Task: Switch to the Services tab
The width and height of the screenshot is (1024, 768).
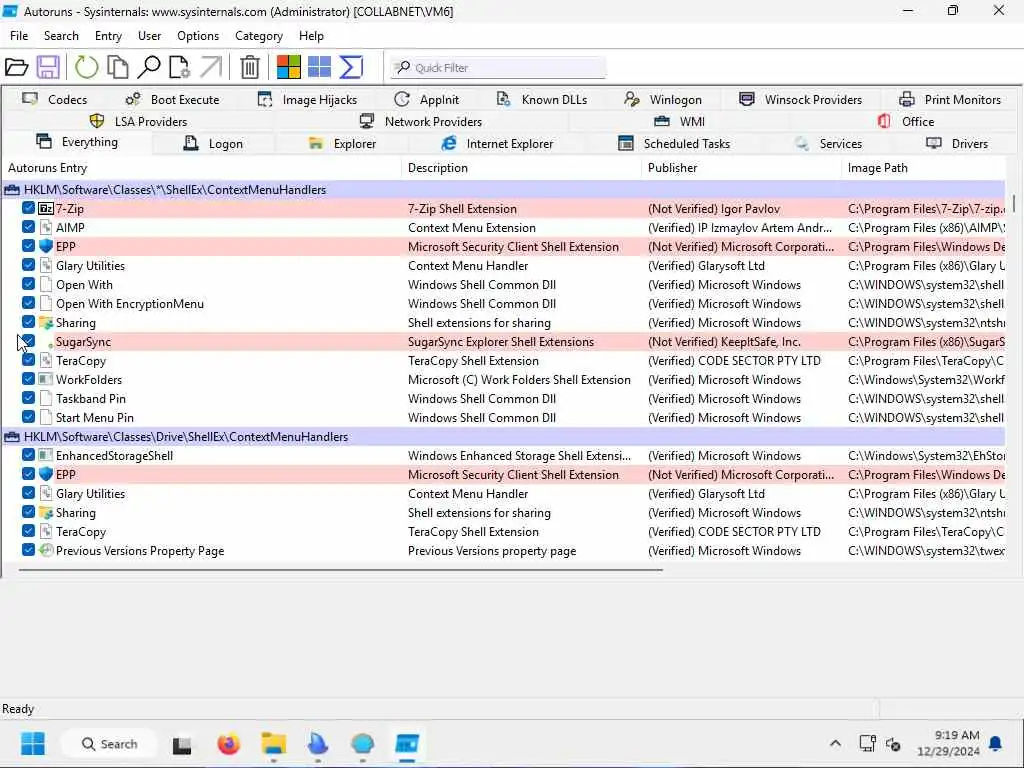Action: (x=829, y=144)
